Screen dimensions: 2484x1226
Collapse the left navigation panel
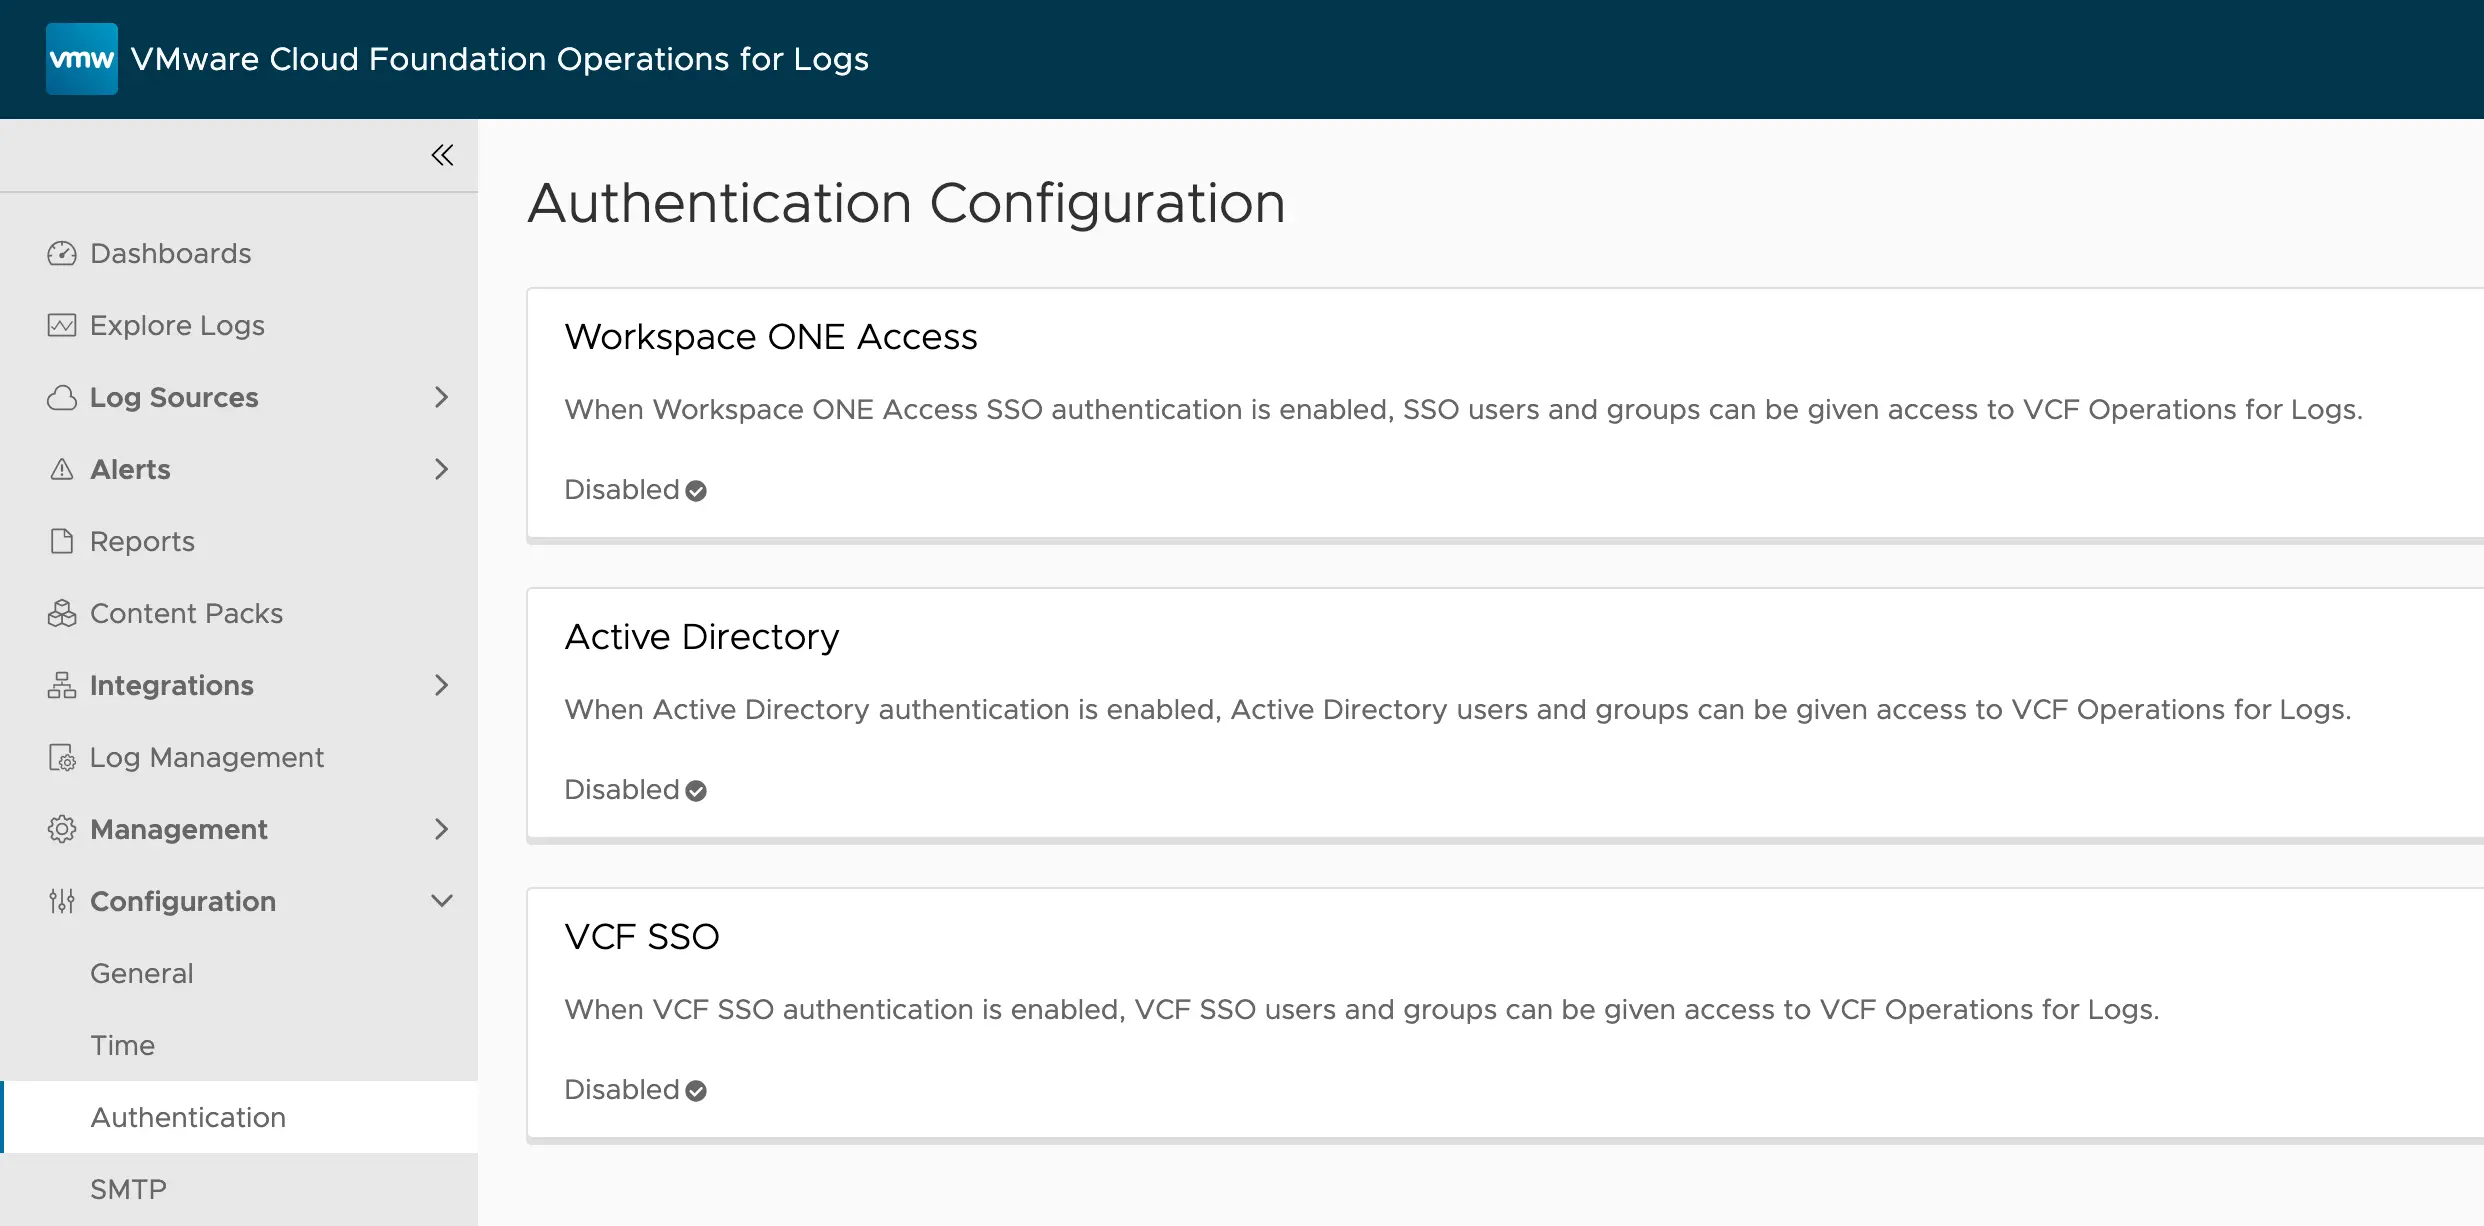coord(442,155)
